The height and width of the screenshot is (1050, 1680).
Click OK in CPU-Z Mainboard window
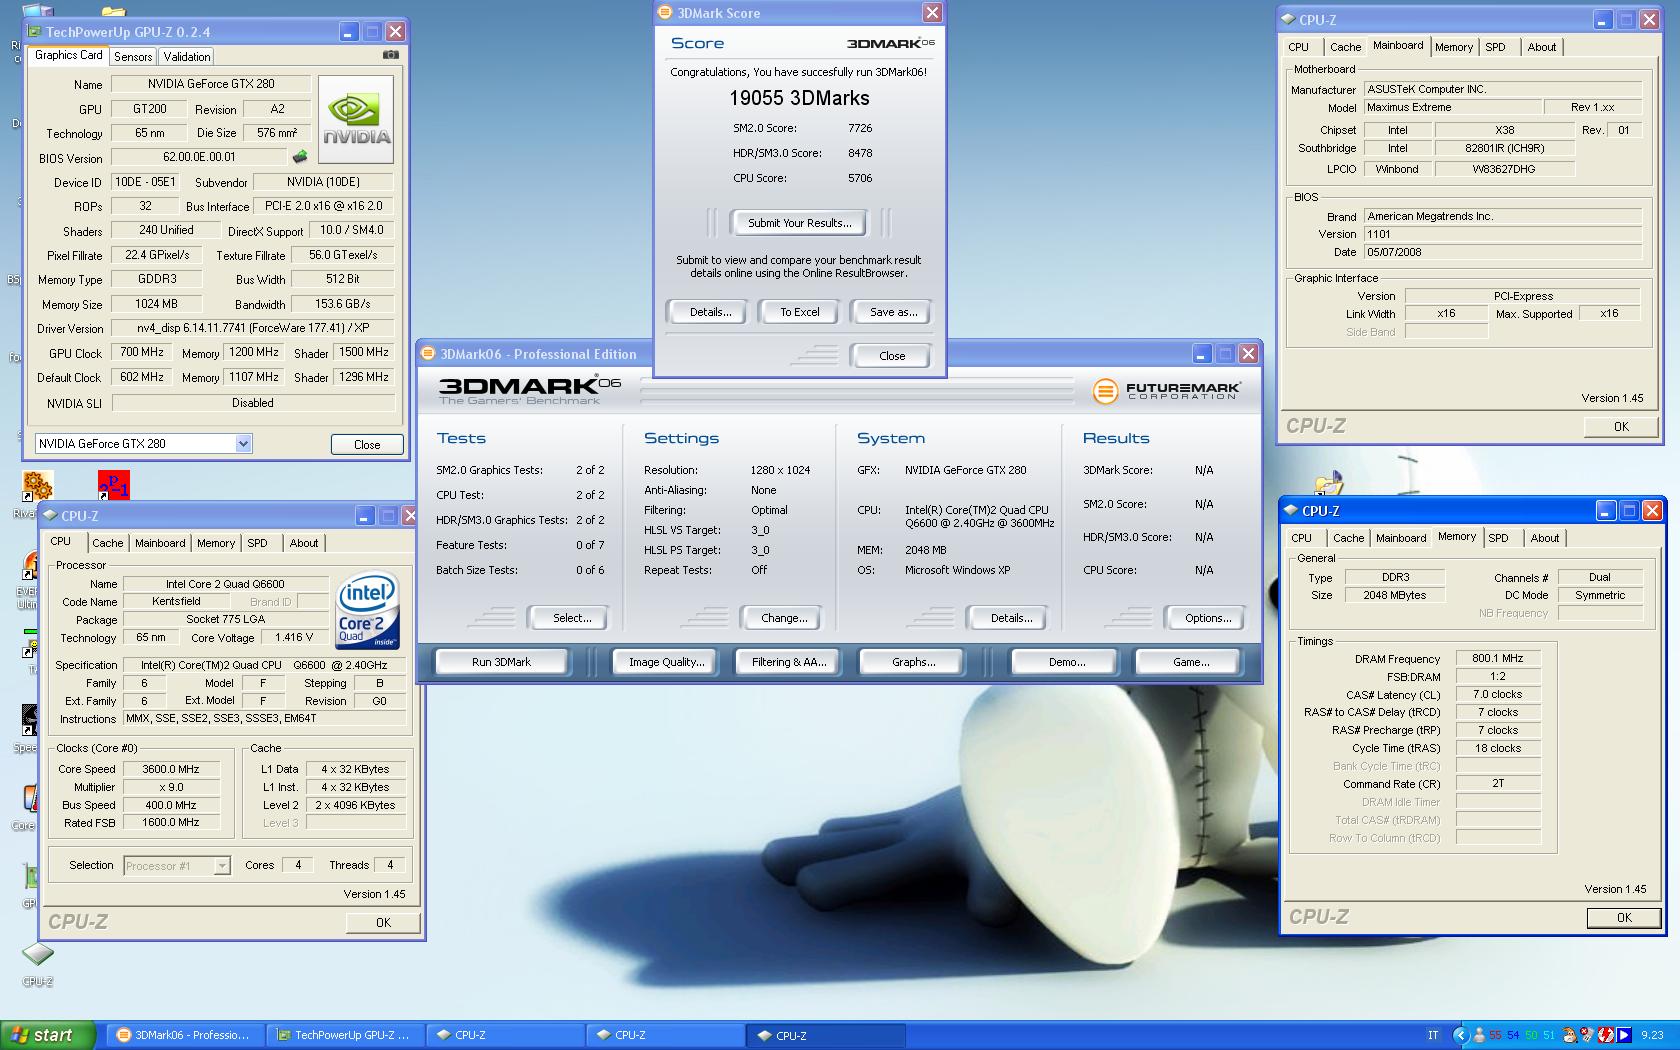1621,427
